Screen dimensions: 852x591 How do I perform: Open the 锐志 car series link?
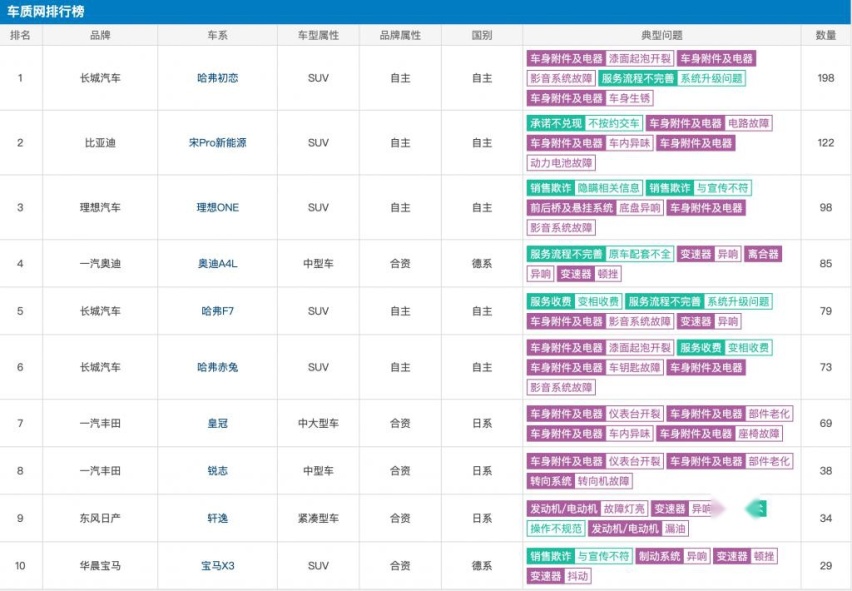(217, 470)
